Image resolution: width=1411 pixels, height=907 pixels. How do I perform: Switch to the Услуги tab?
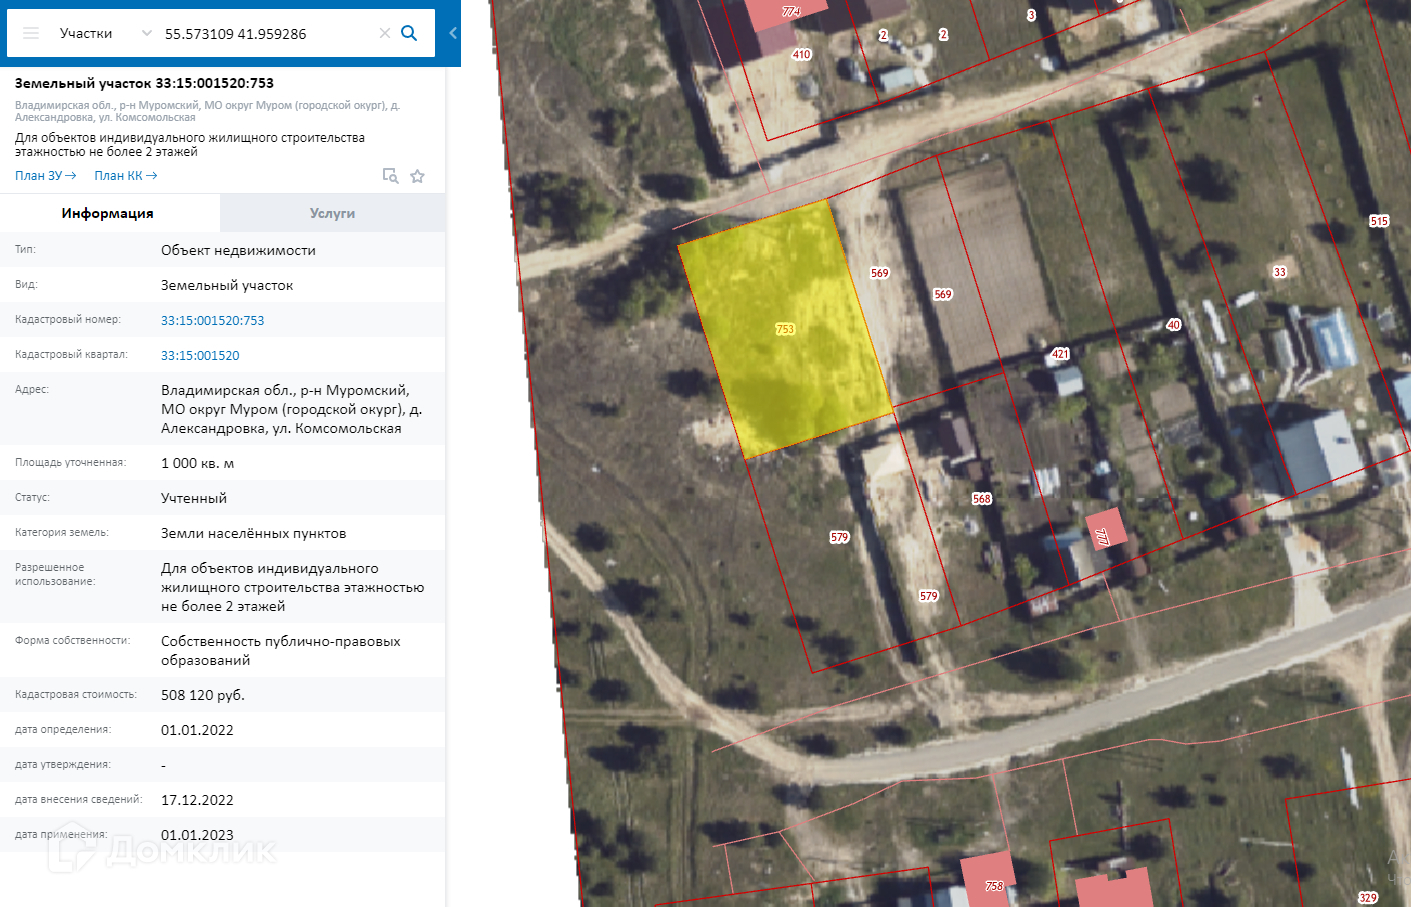pyautogui.click(x=332, y=213)
